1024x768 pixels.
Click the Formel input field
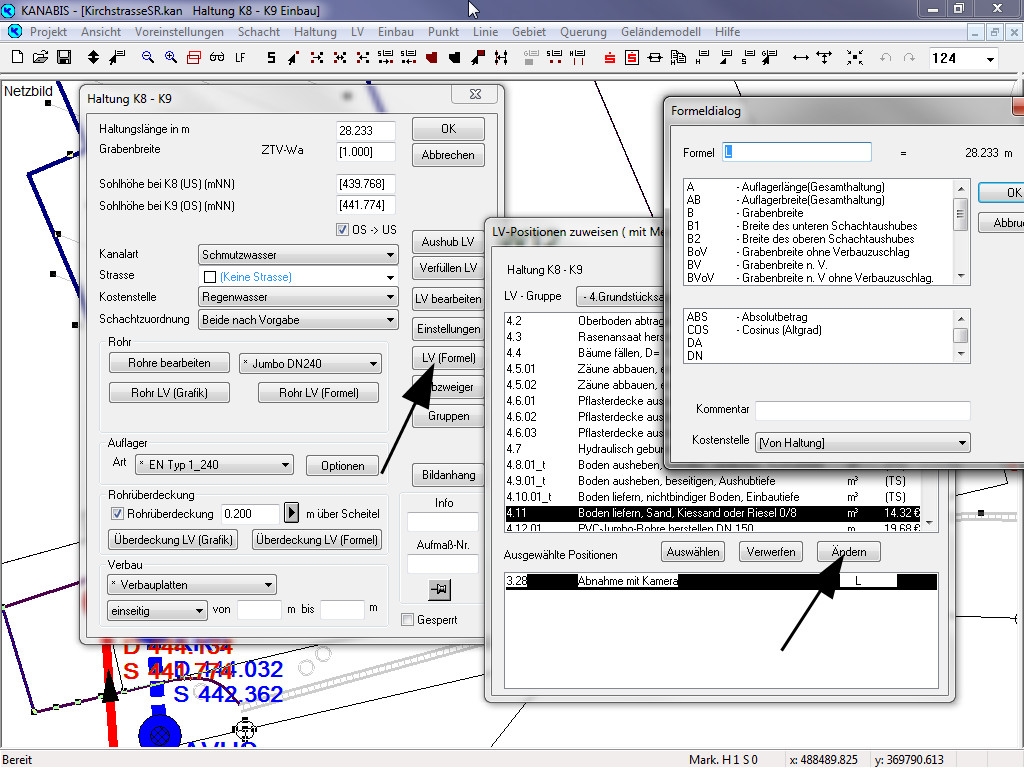click(x=797, y=152)
